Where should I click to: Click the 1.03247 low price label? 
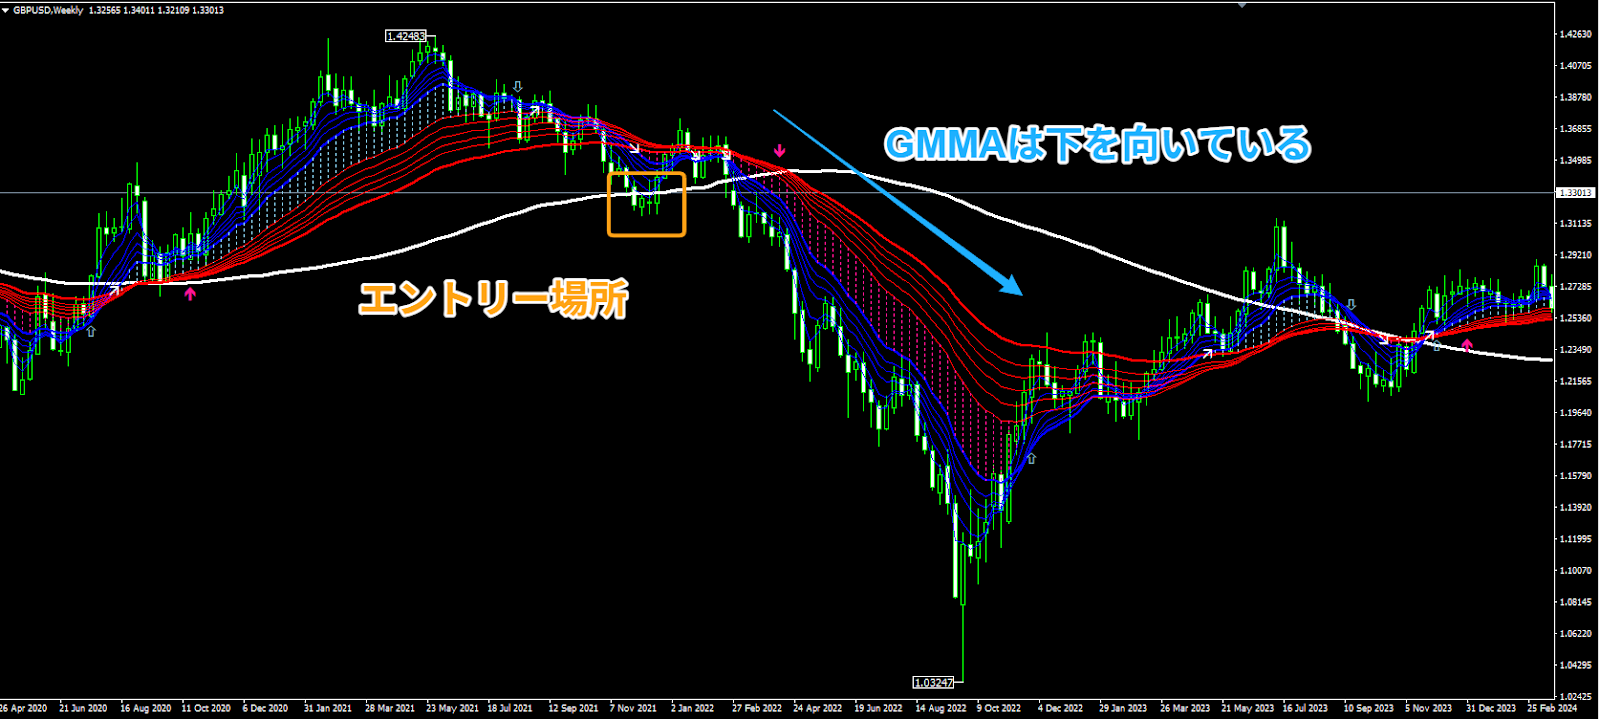[933, 682]
